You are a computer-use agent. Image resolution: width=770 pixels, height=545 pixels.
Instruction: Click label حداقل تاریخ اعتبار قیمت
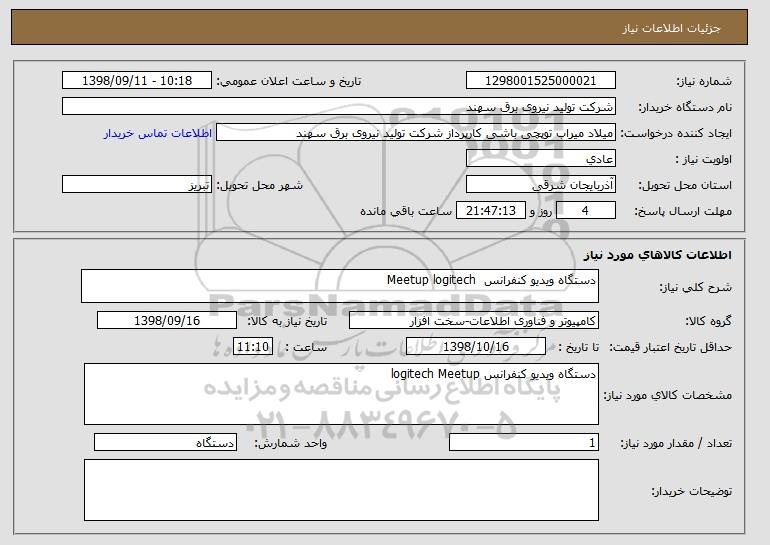pos(670,347)
